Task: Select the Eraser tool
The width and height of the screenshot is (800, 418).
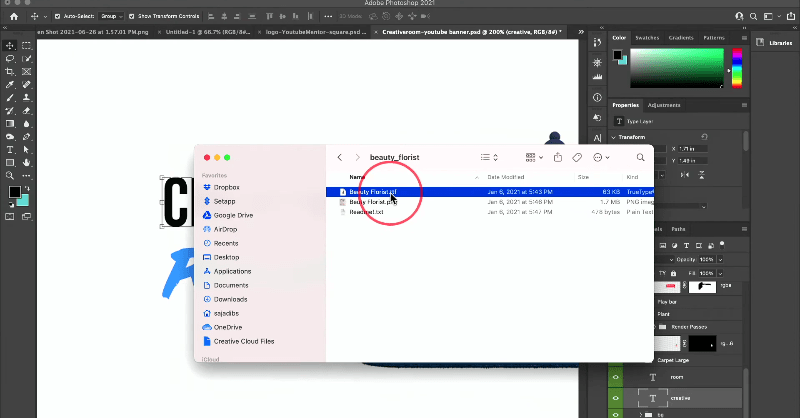Action: click(x=27, y=111)
